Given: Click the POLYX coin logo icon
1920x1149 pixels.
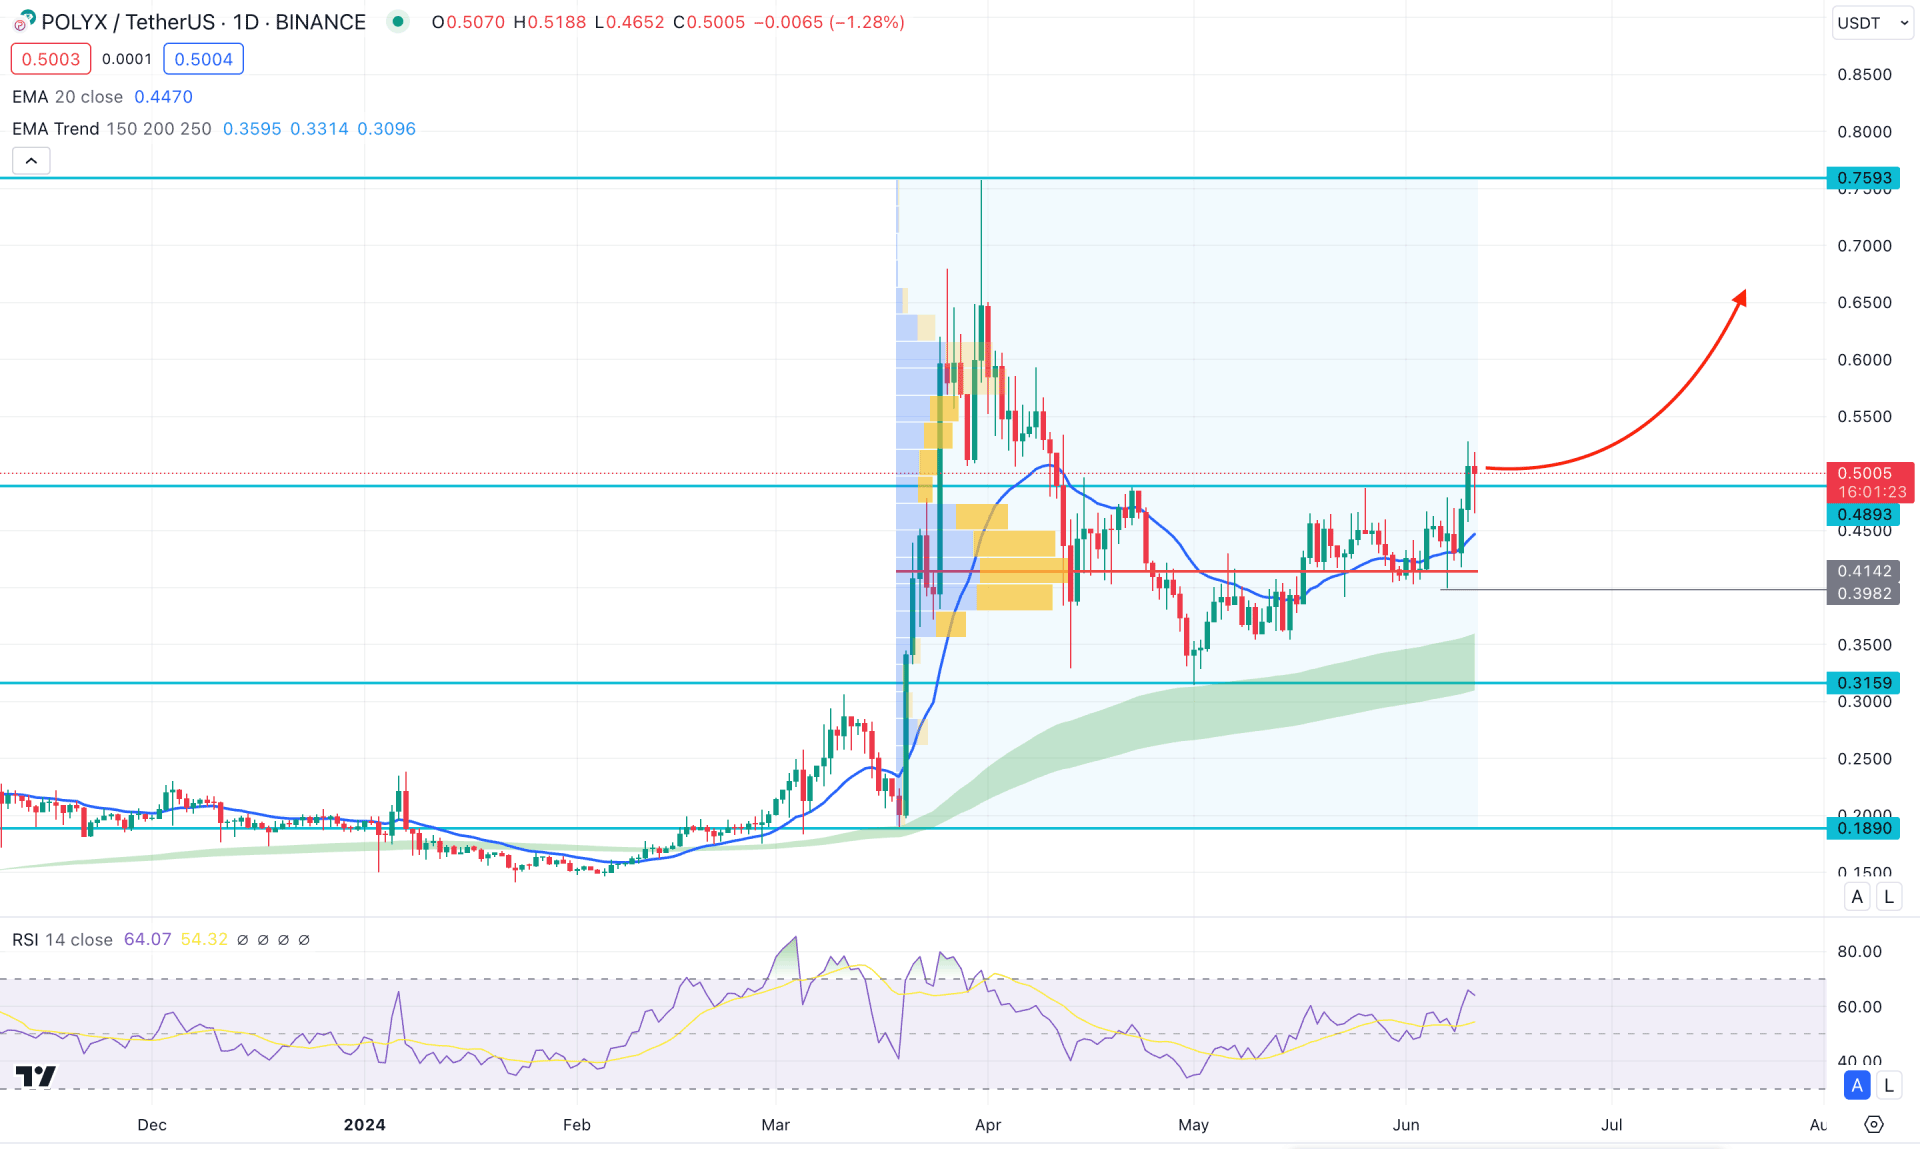Looking at the screenshot, I should pyautogui.click(x=24, y=21).
